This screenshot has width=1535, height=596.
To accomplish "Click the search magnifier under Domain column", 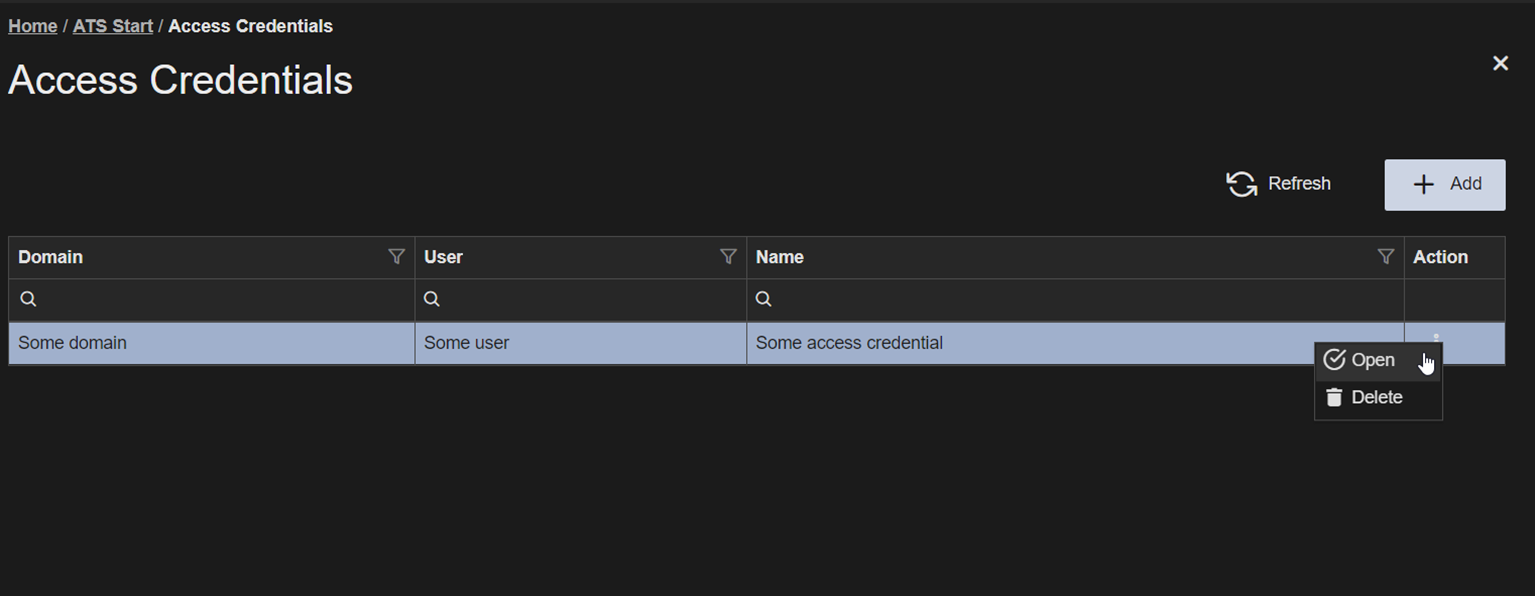I will click(x=28, y=299).
